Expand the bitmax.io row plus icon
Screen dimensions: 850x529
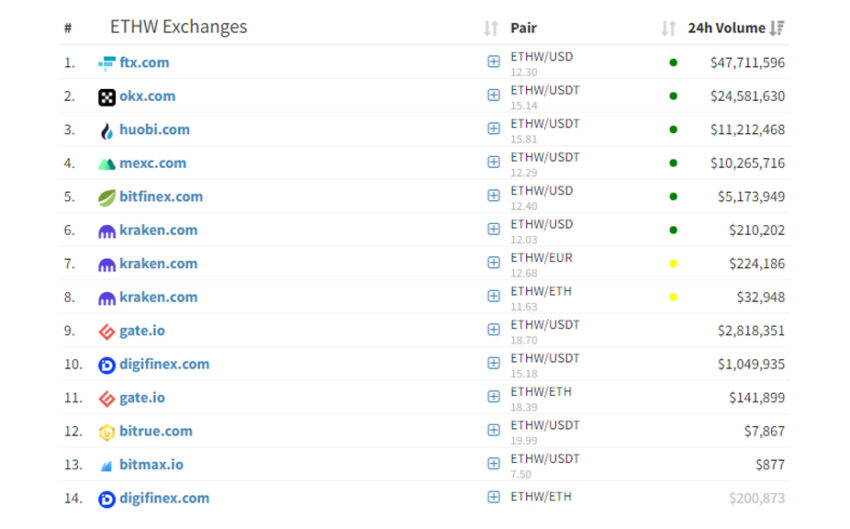(x=493, y=464)
